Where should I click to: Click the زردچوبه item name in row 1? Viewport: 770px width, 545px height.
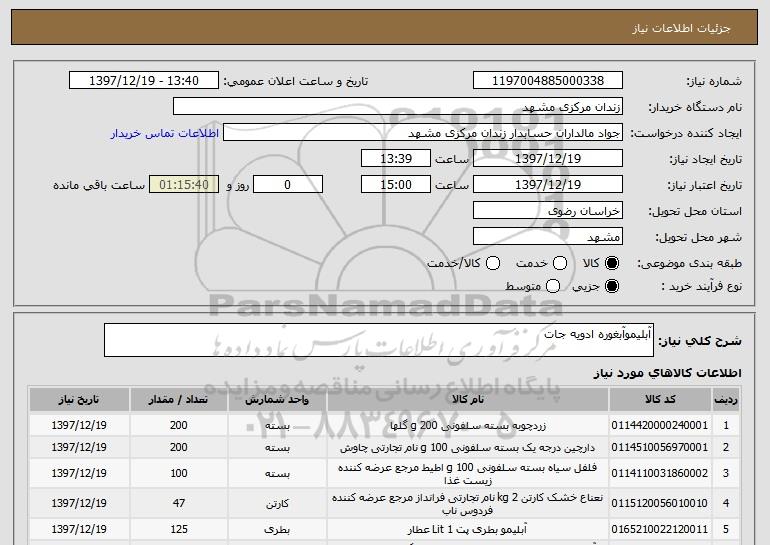click(468, 425)
